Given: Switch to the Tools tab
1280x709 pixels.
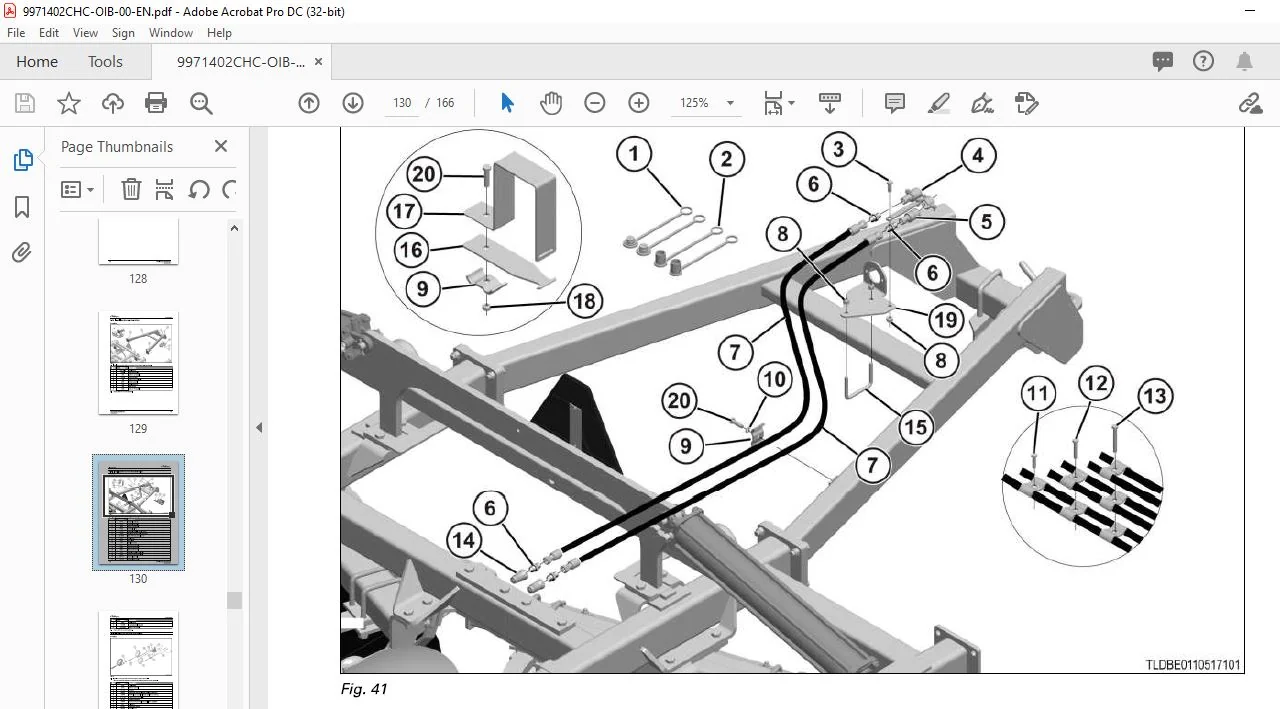Looking at the screenshot, I should click(105, 62).
